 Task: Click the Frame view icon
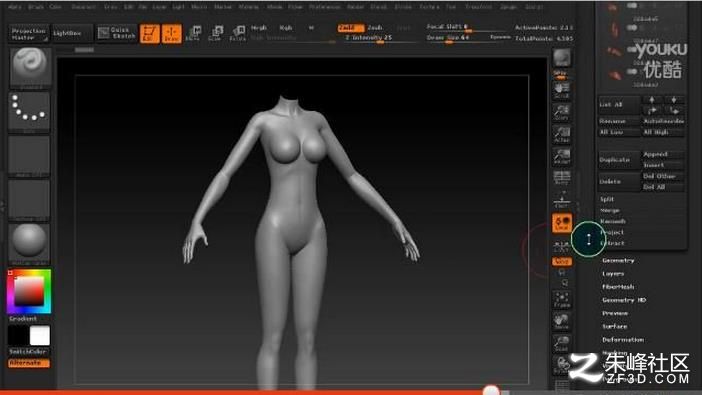pos(561,300)
